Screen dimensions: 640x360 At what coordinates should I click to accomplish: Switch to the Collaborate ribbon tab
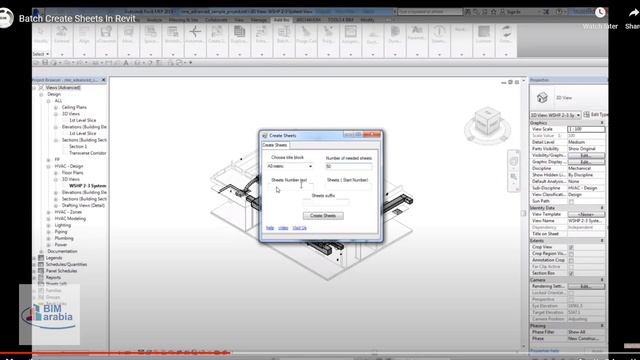216,20
